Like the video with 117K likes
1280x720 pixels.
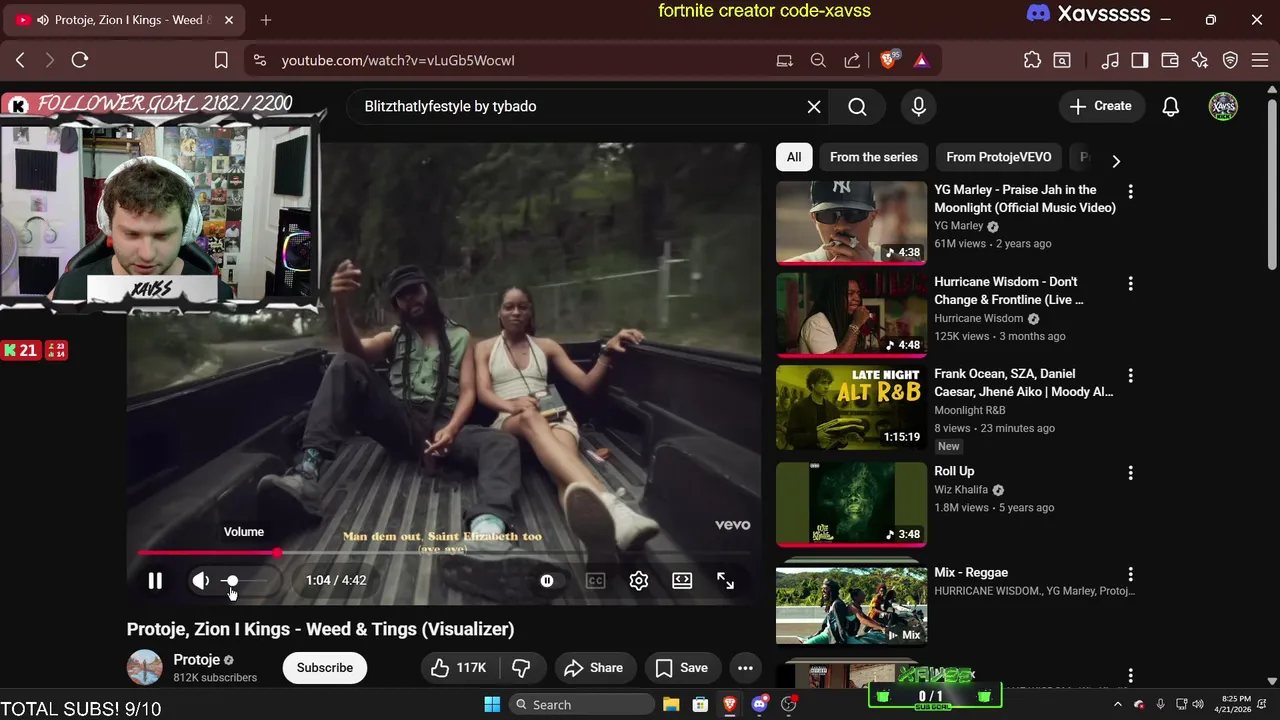pos(458,668)
